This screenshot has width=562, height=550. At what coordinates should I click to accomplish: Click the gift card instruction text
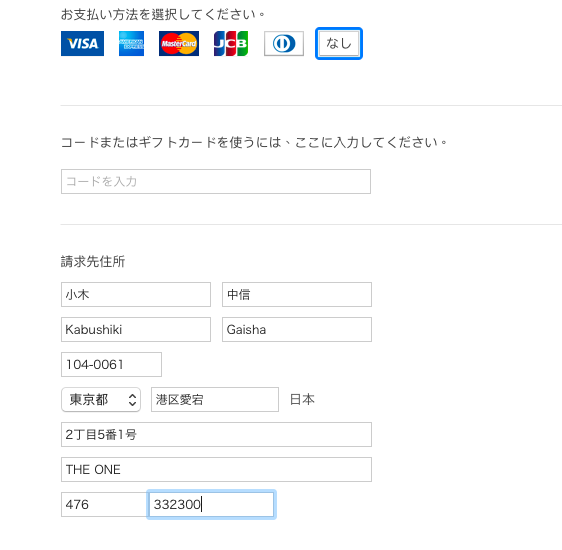click(x=254, y=143)
